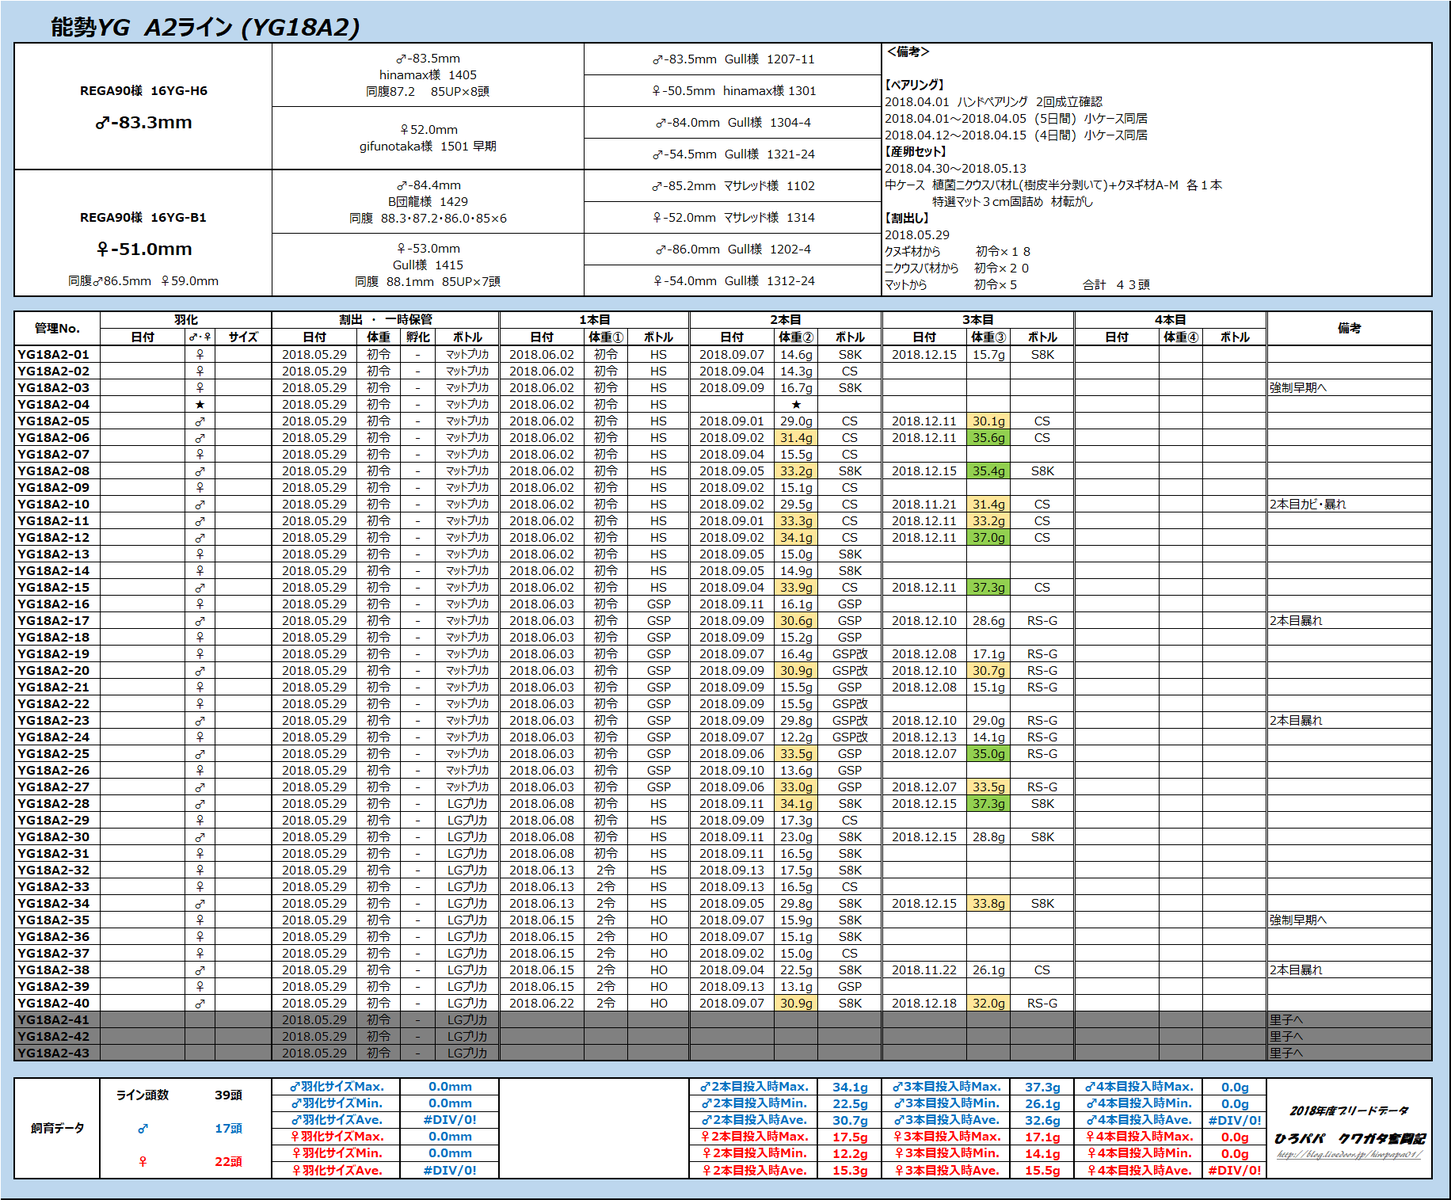Screen dimensions: 1451x1200
Task: Select the ♀-51.0mm size text
Action: pyautogui.click(x=143, y=249)
